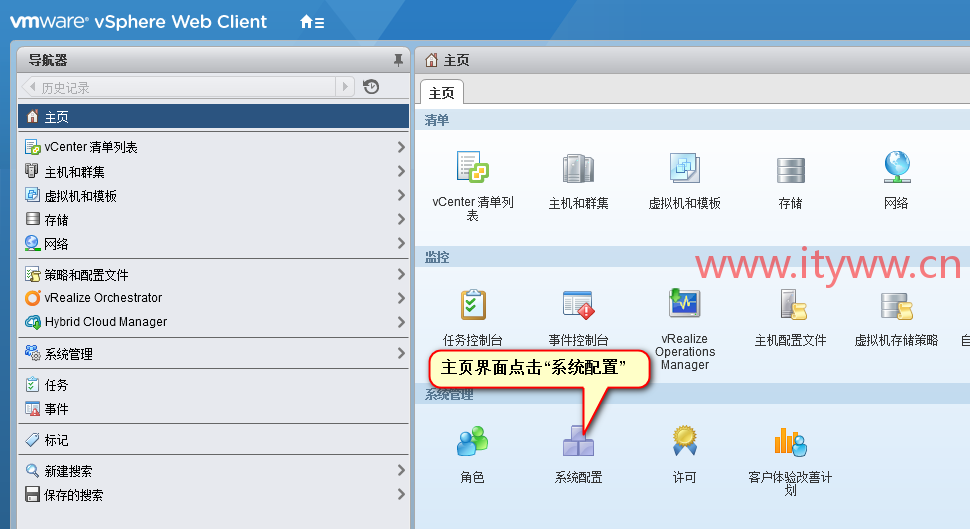The width and height of the screenshot is (970, 529).
Task: Select 主页 in navigator
Action: click(x=213, y=116)
